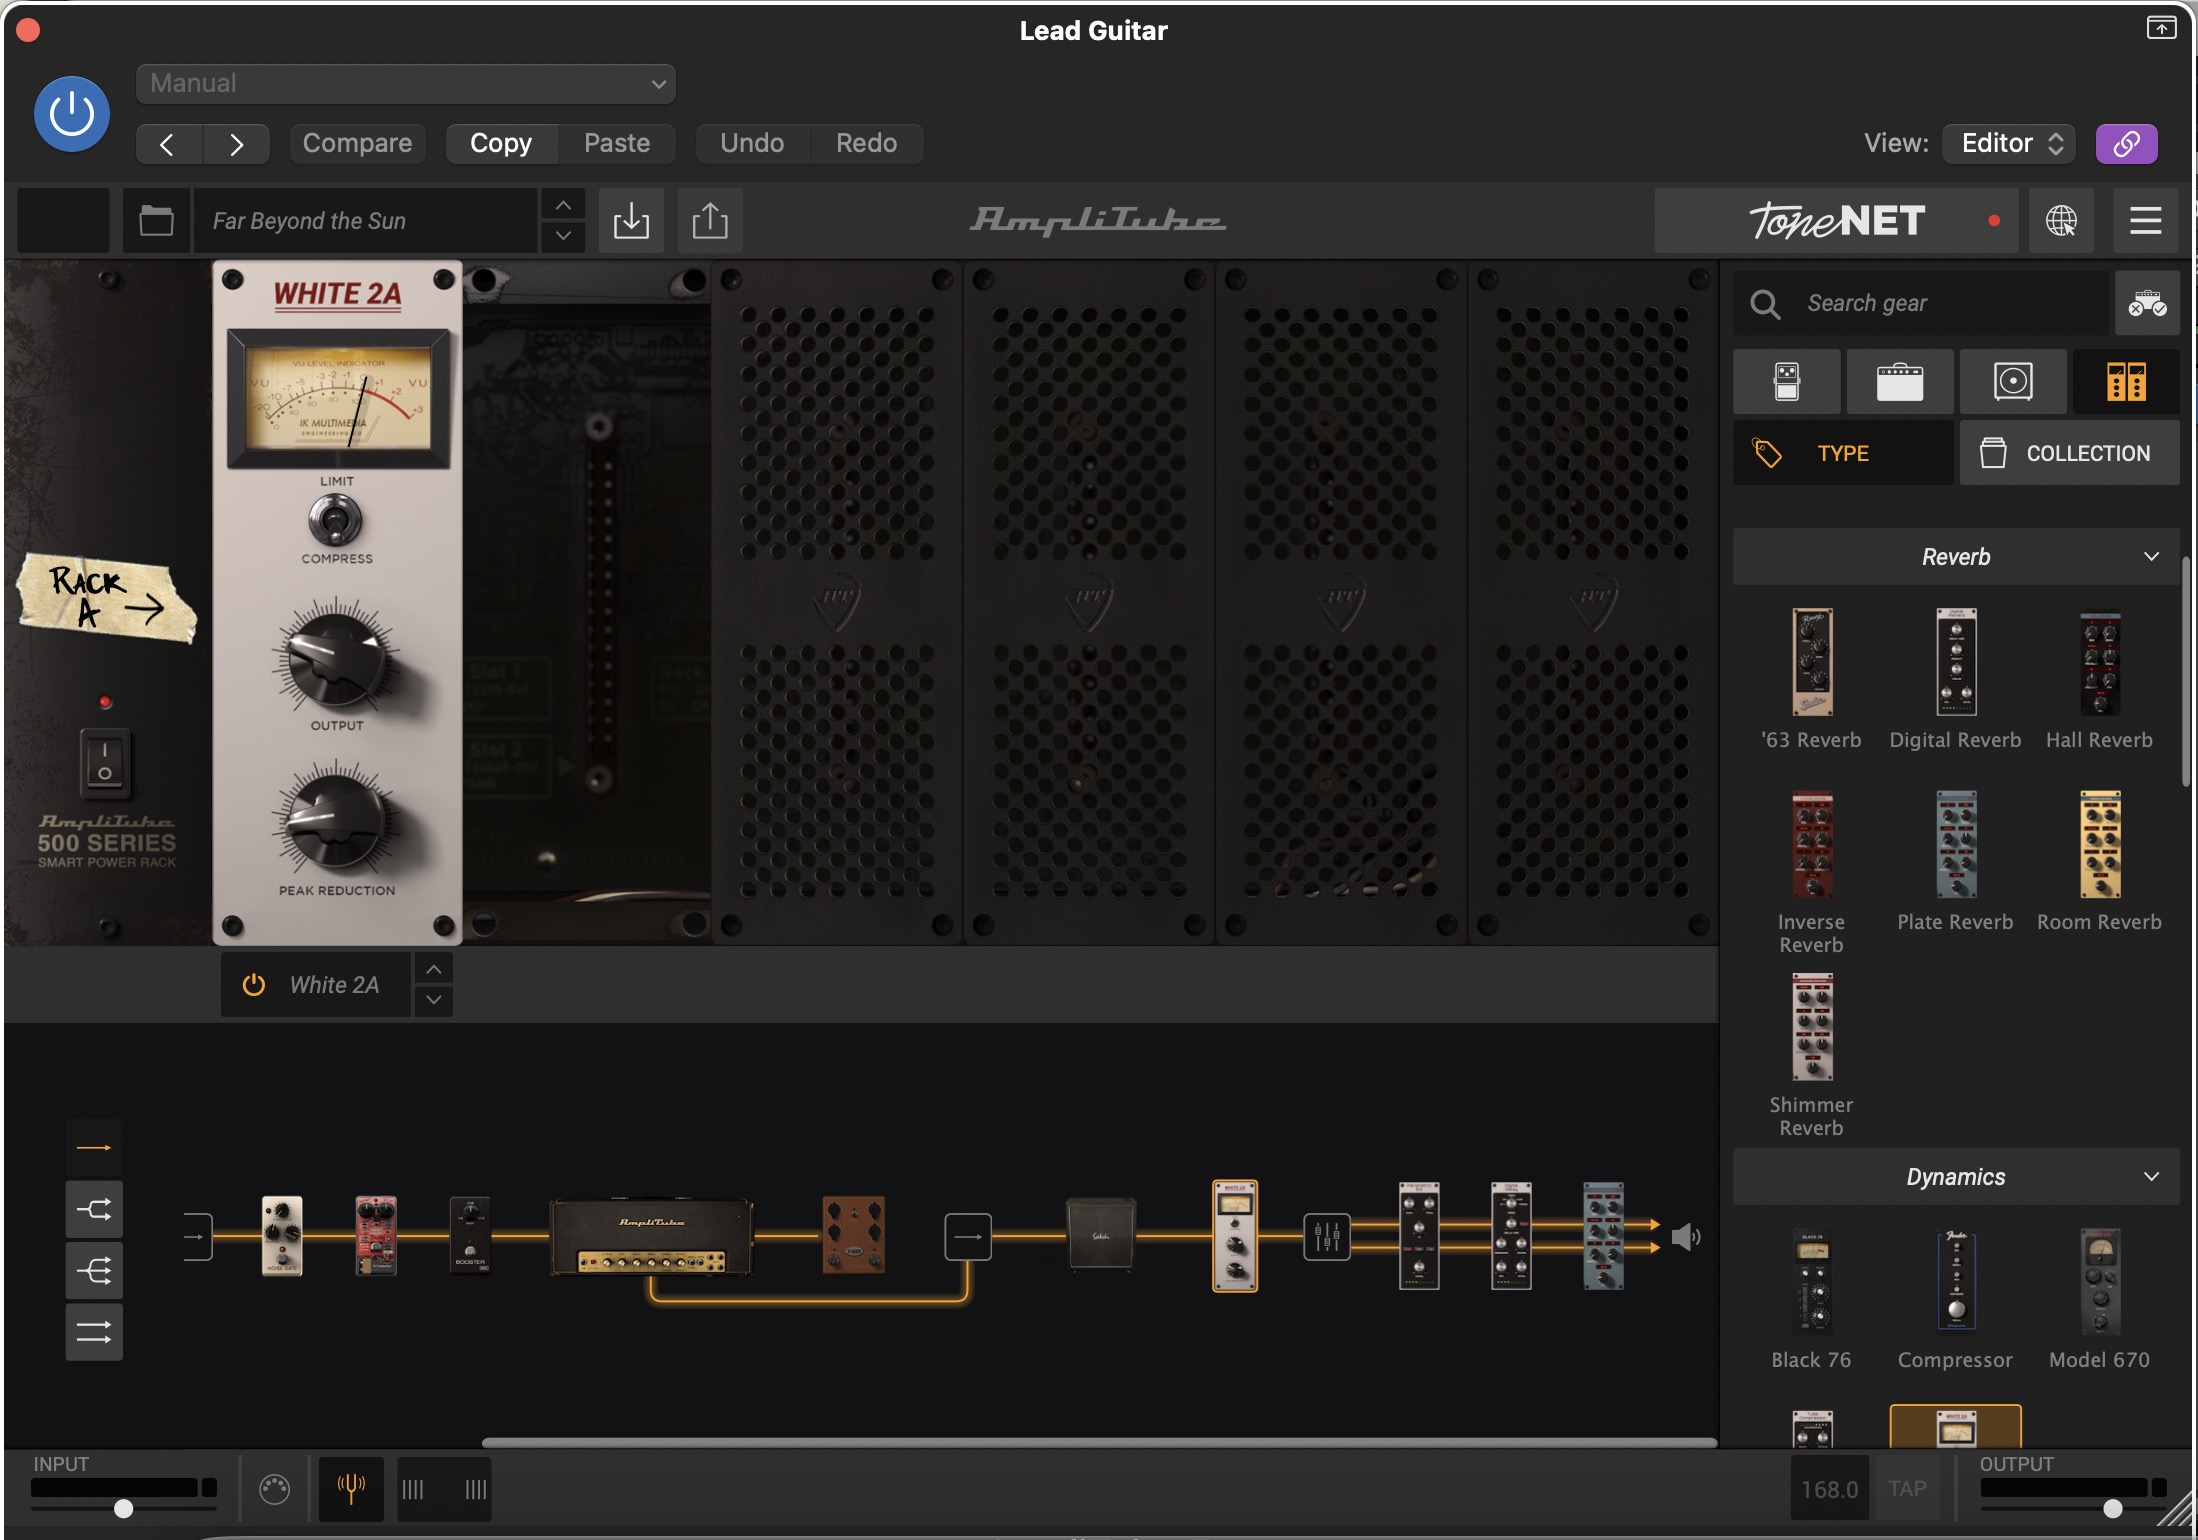Screen dimensions: 2198x1540
Task: Open the tuner fork icon
Action: click(351, 1489)
